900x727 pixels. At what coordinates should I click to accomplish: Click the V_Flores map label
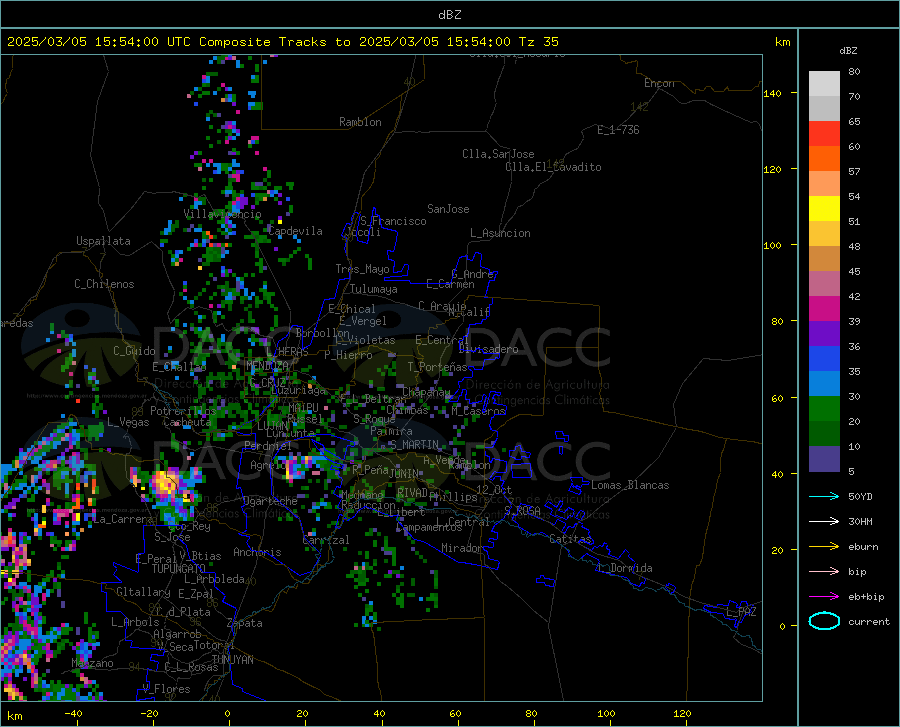(x=166, y=689)
